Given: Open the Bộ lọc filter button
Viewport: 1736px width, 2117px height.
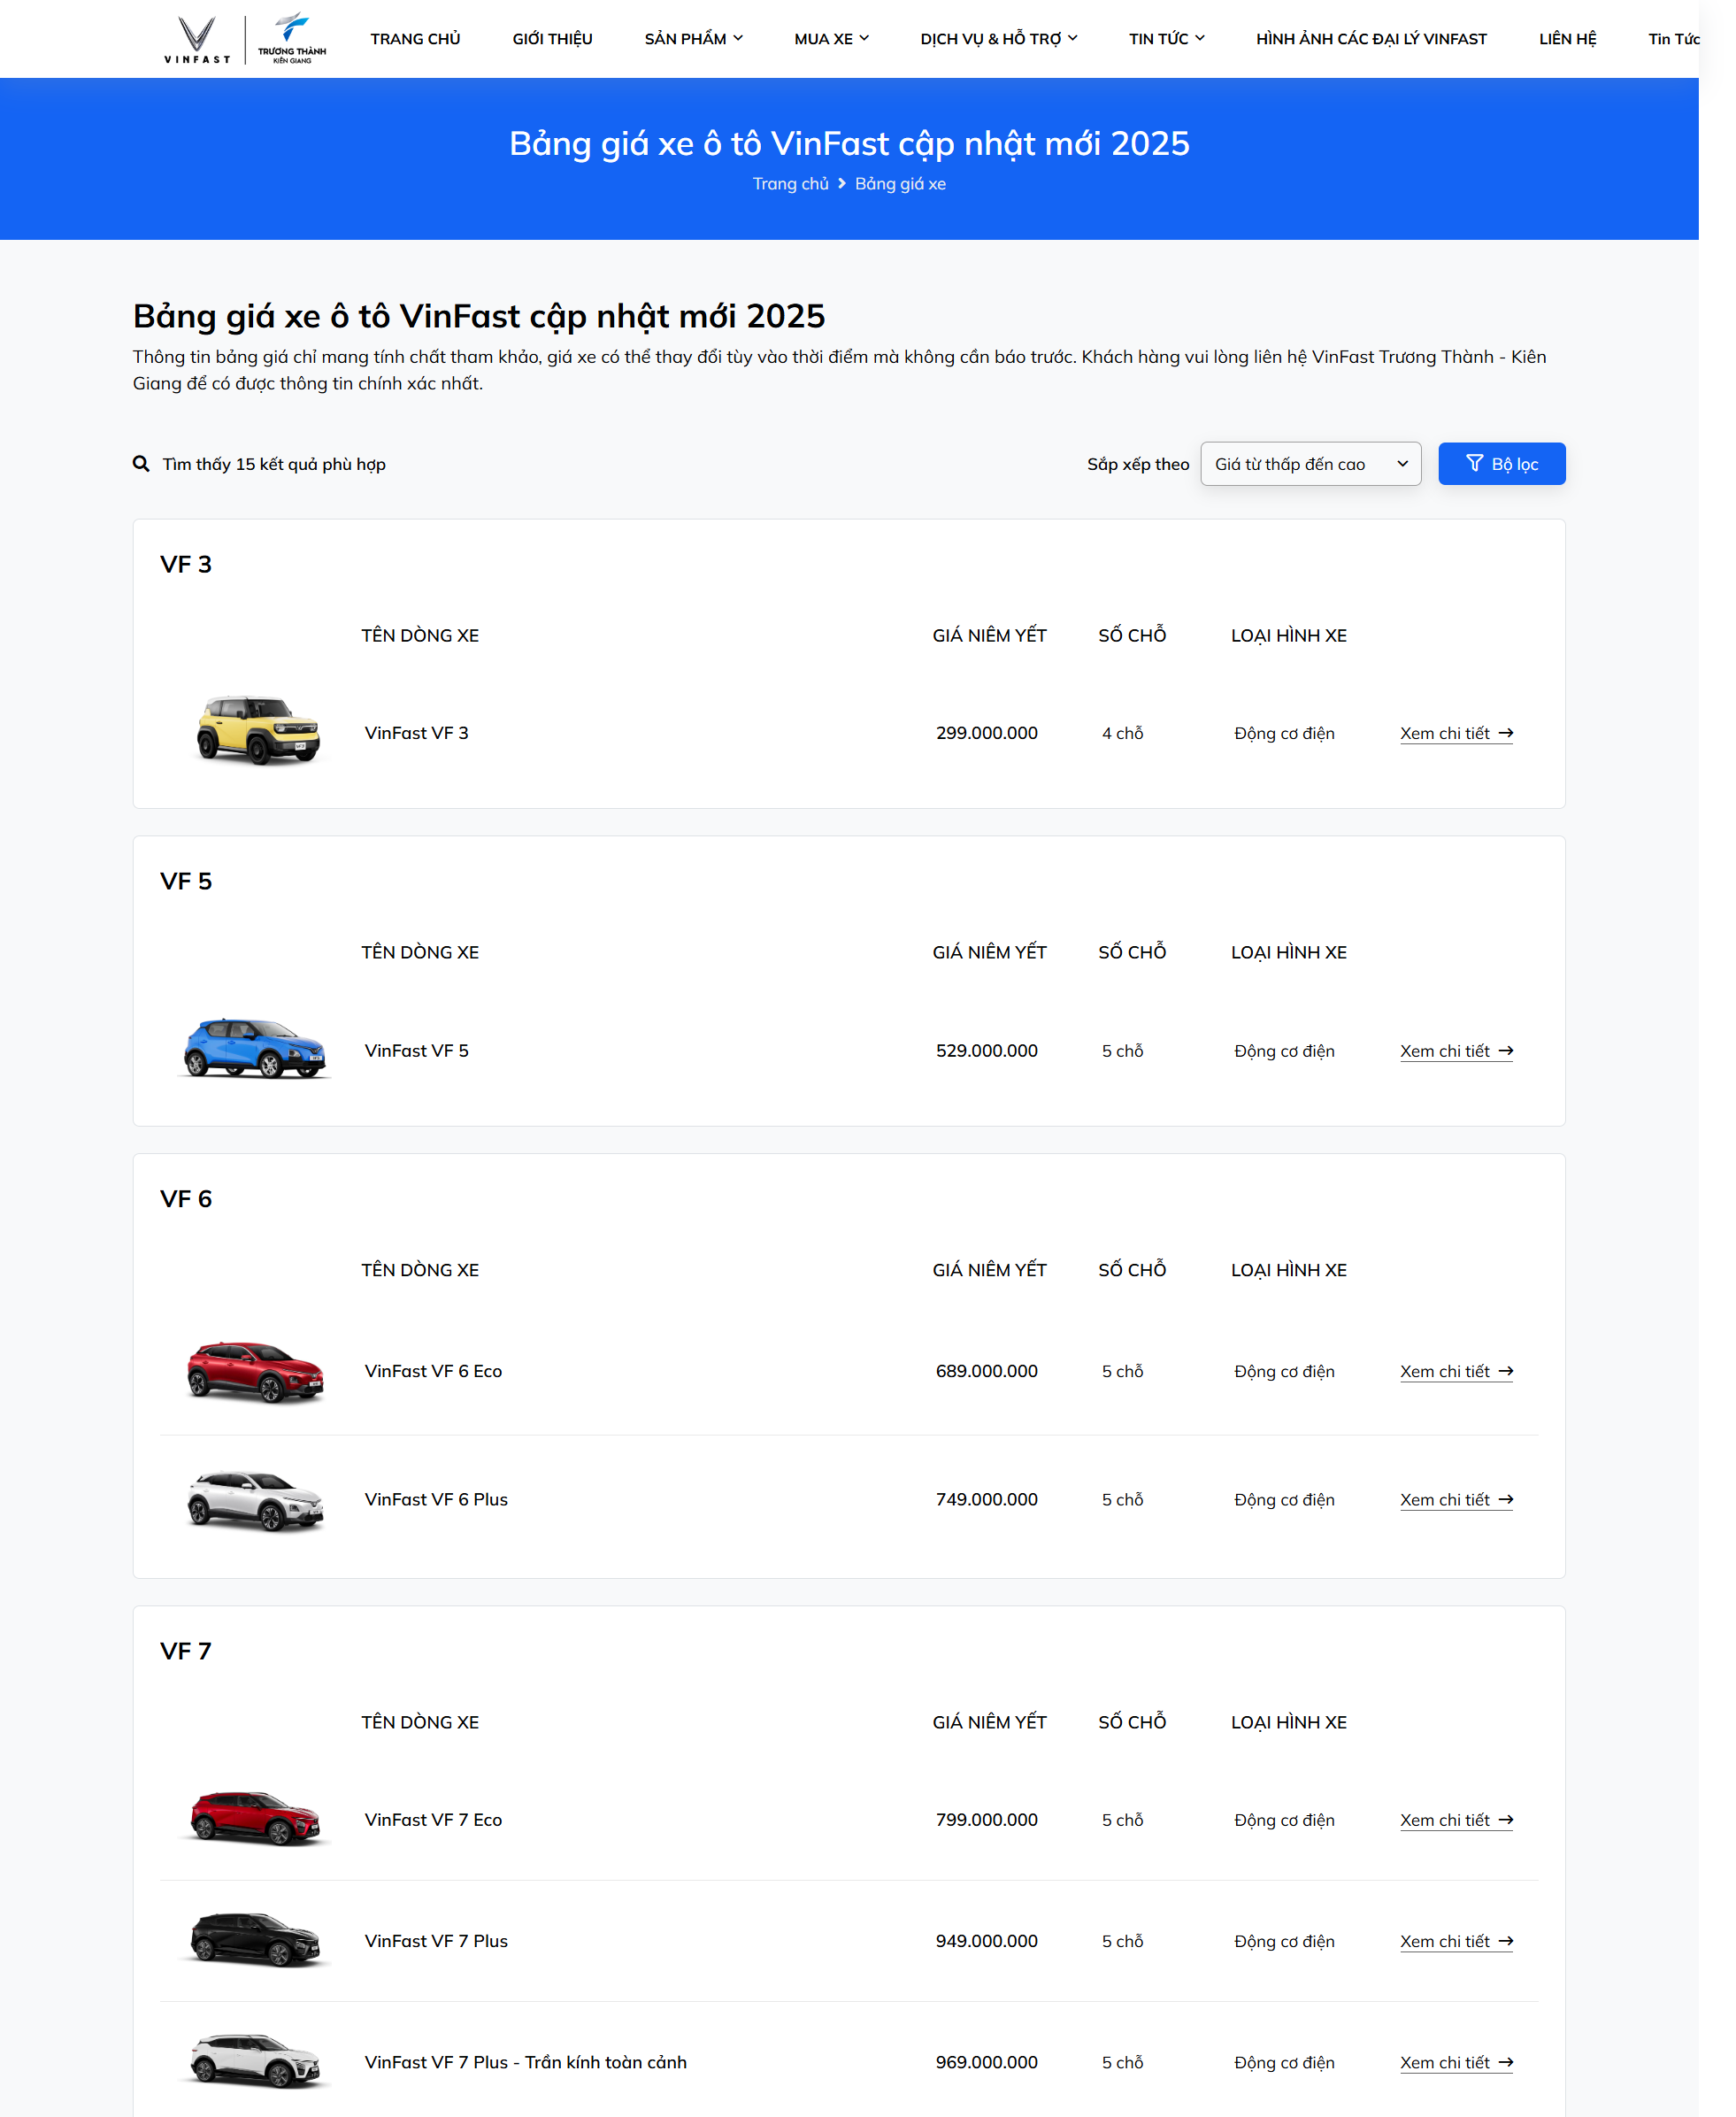Looking at the screenshot, I should tap(1501, 464).
